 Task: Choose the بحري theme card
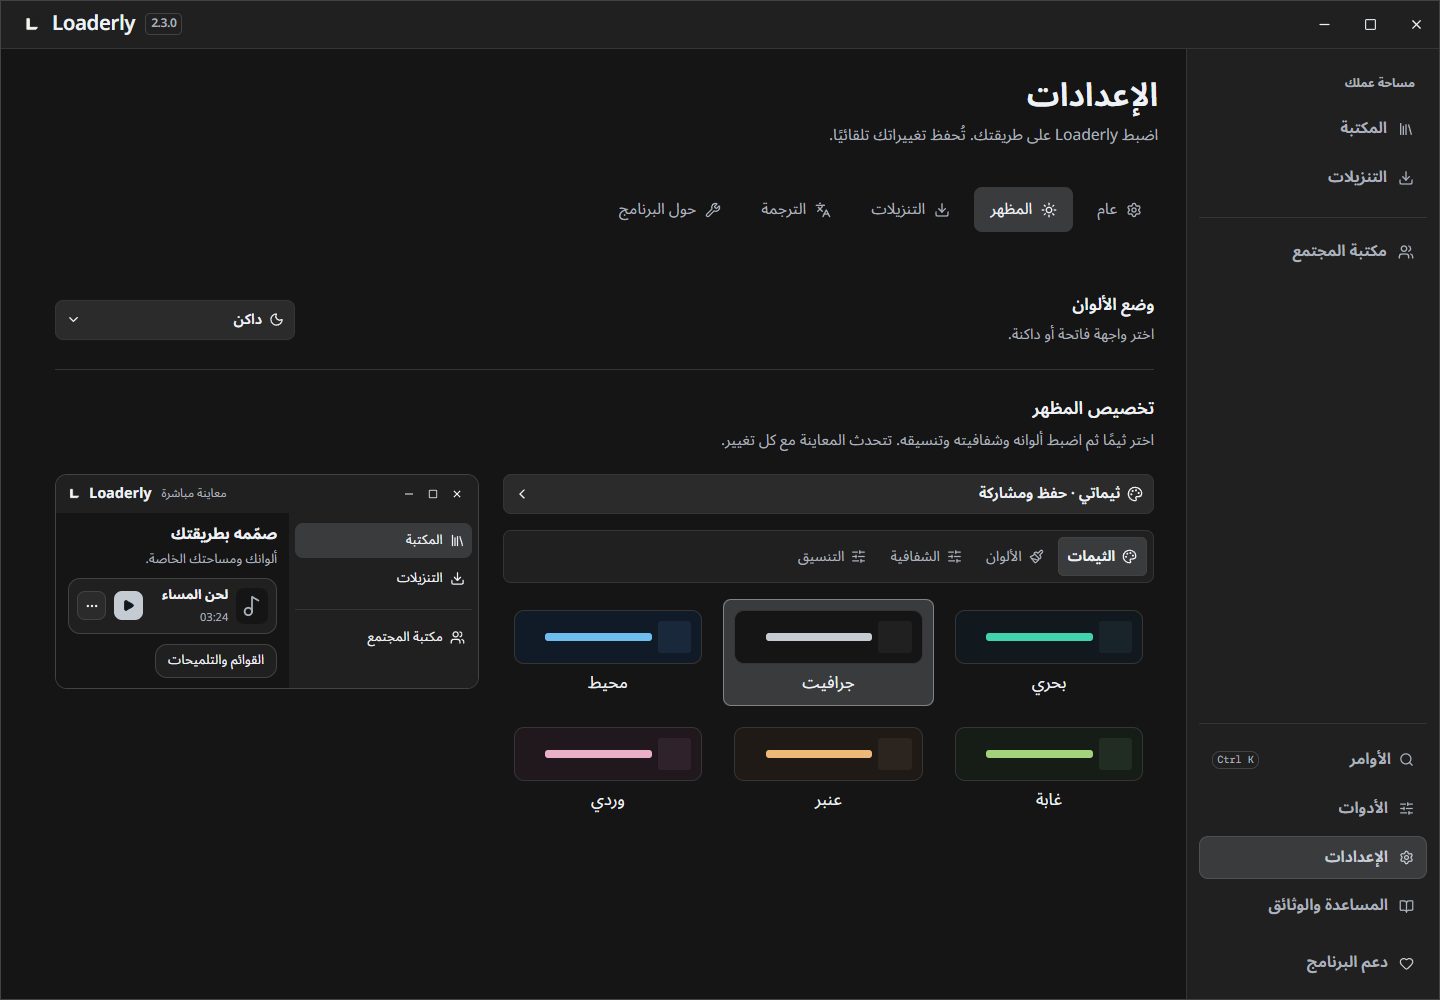(x=1049, y=653)
